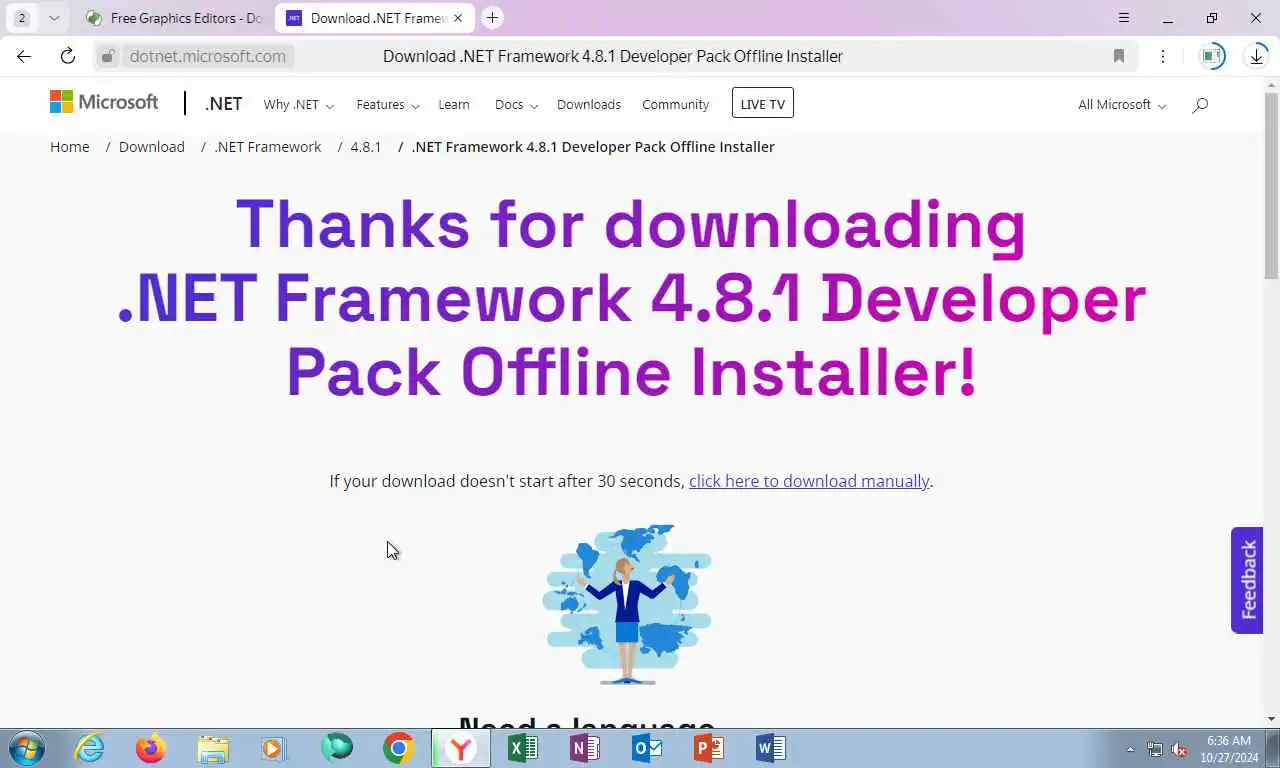Expand the All Microsoft dropdown
This screenshot has height=768, width=1280.
tap(1122, 104)
